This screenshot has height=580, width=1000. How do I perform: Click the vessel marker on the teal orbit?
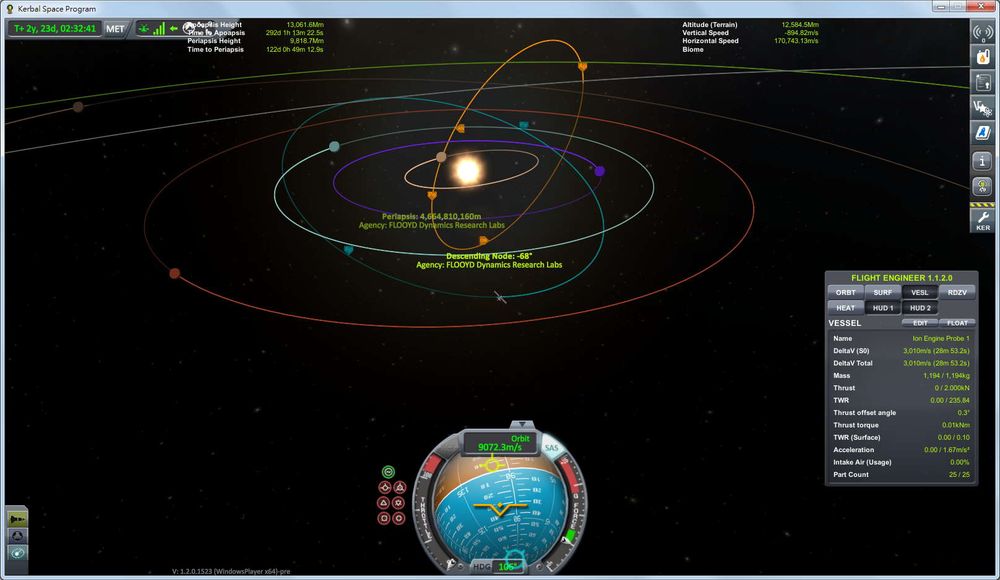point(501,297)
